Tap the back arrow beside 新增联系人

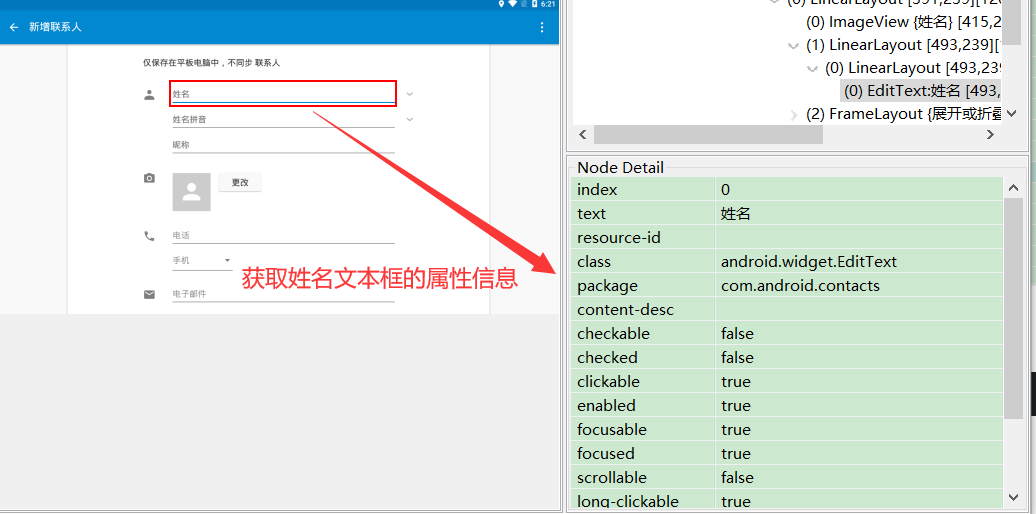[14, 28]
